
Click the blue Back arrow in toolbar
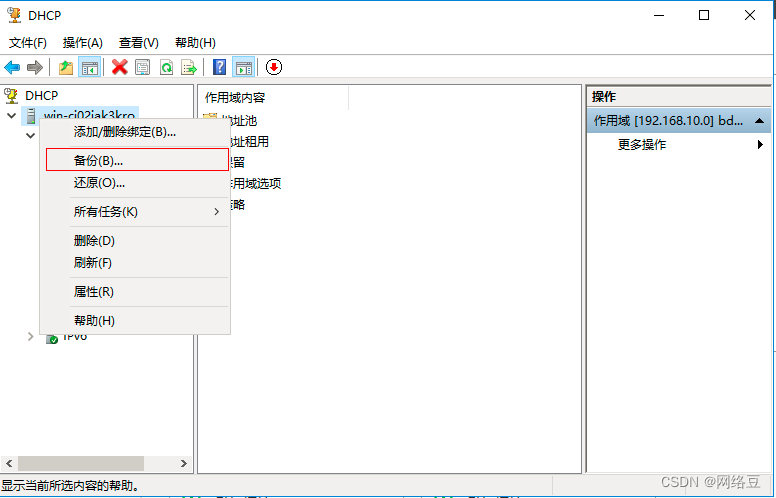point(12,67)
